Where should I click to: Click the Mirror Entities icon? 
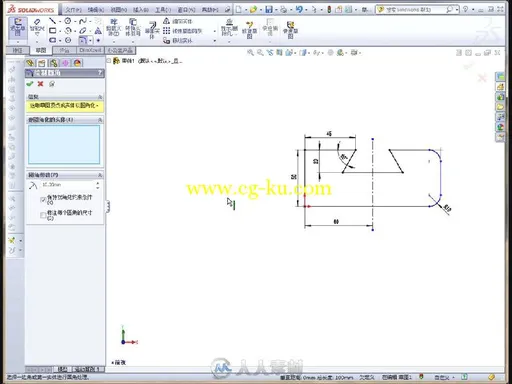click(166, 21)
